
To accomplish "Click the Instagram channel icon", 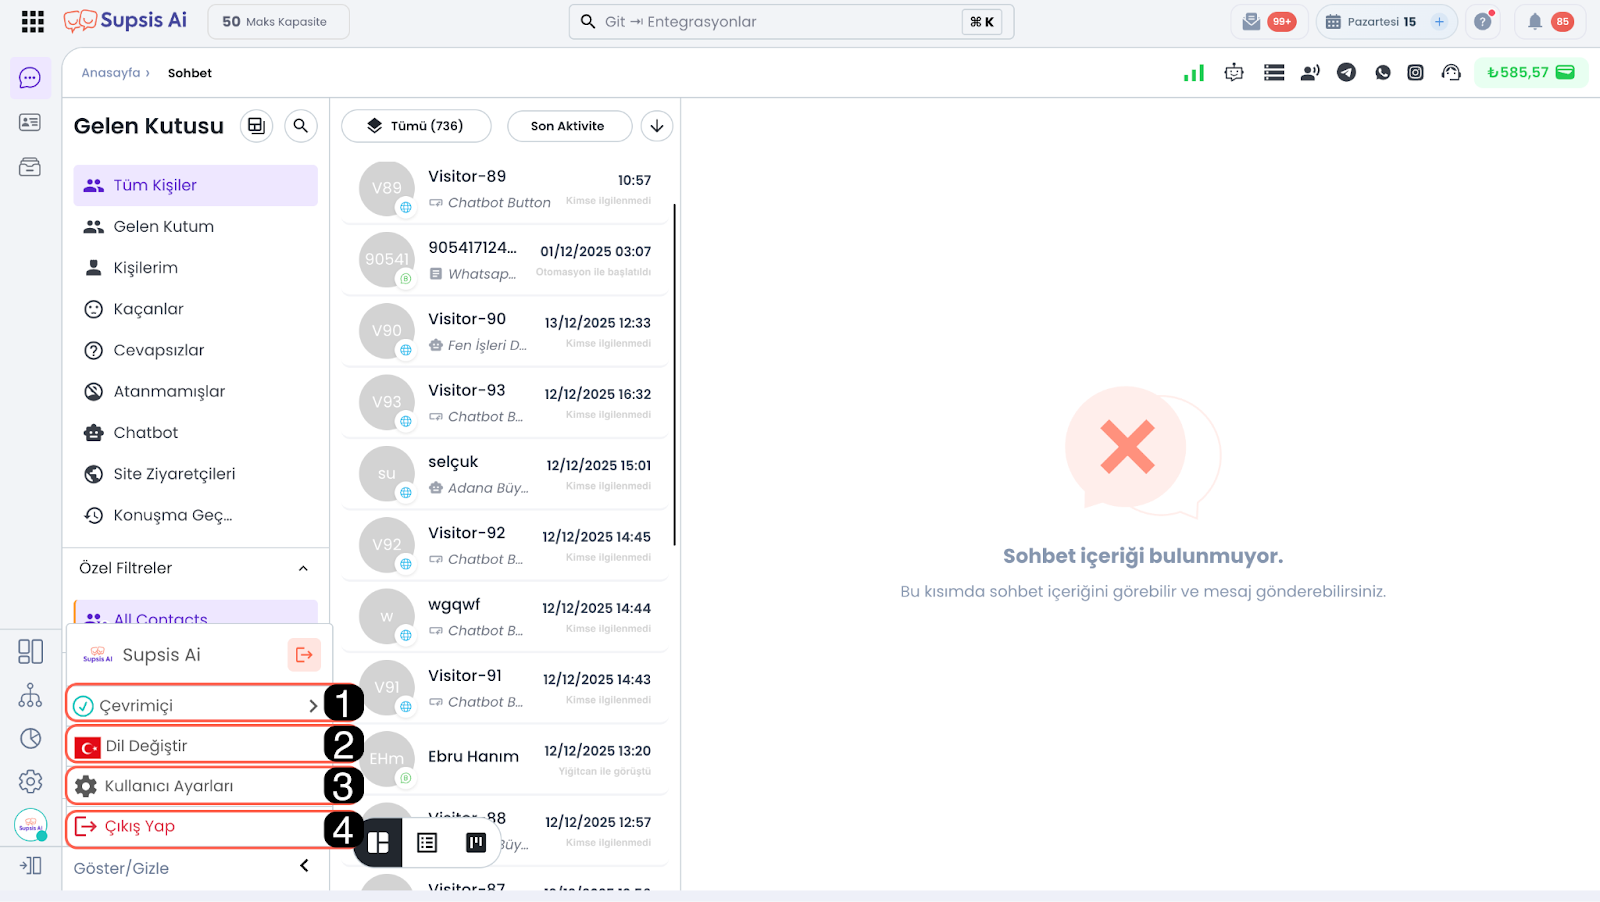I will (1415, 72).
